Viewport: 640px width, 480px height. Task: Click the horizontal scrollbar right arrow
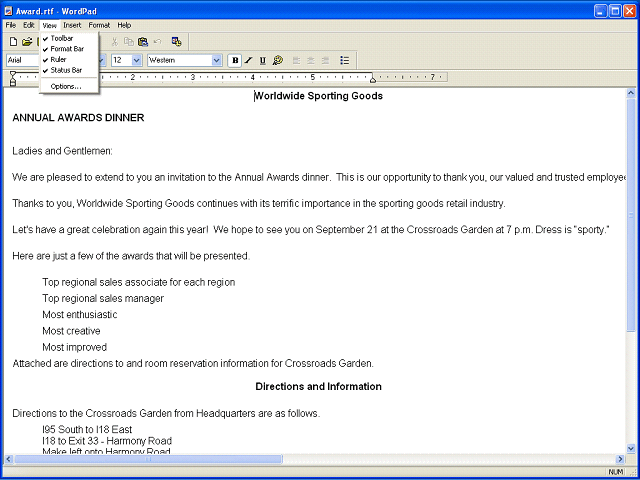(621, 459)
